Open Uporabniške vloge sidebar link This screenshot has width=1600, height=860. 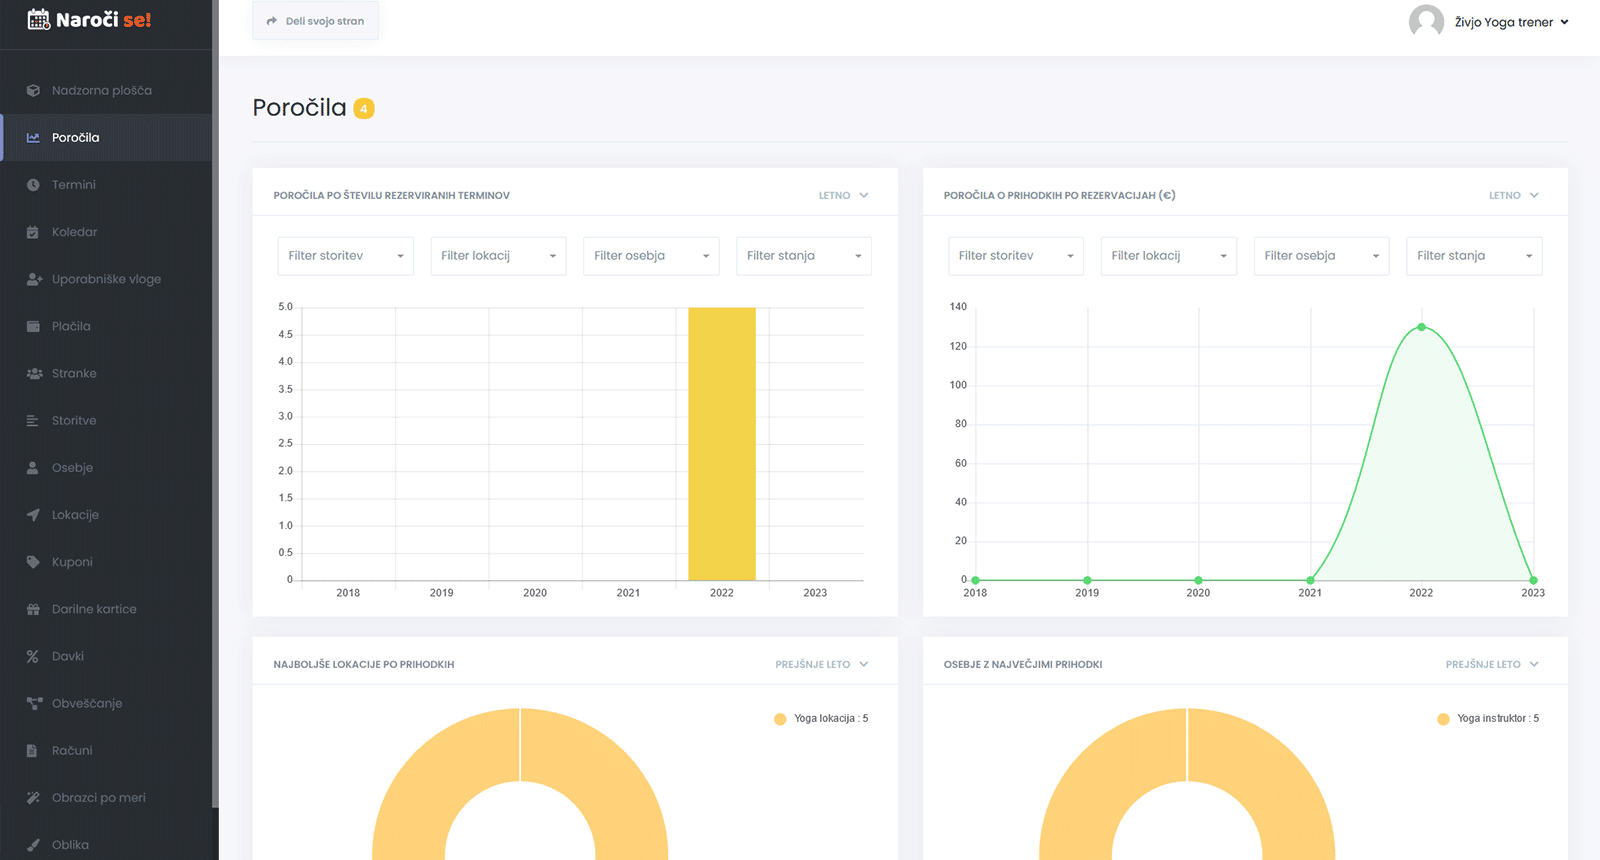107,279
